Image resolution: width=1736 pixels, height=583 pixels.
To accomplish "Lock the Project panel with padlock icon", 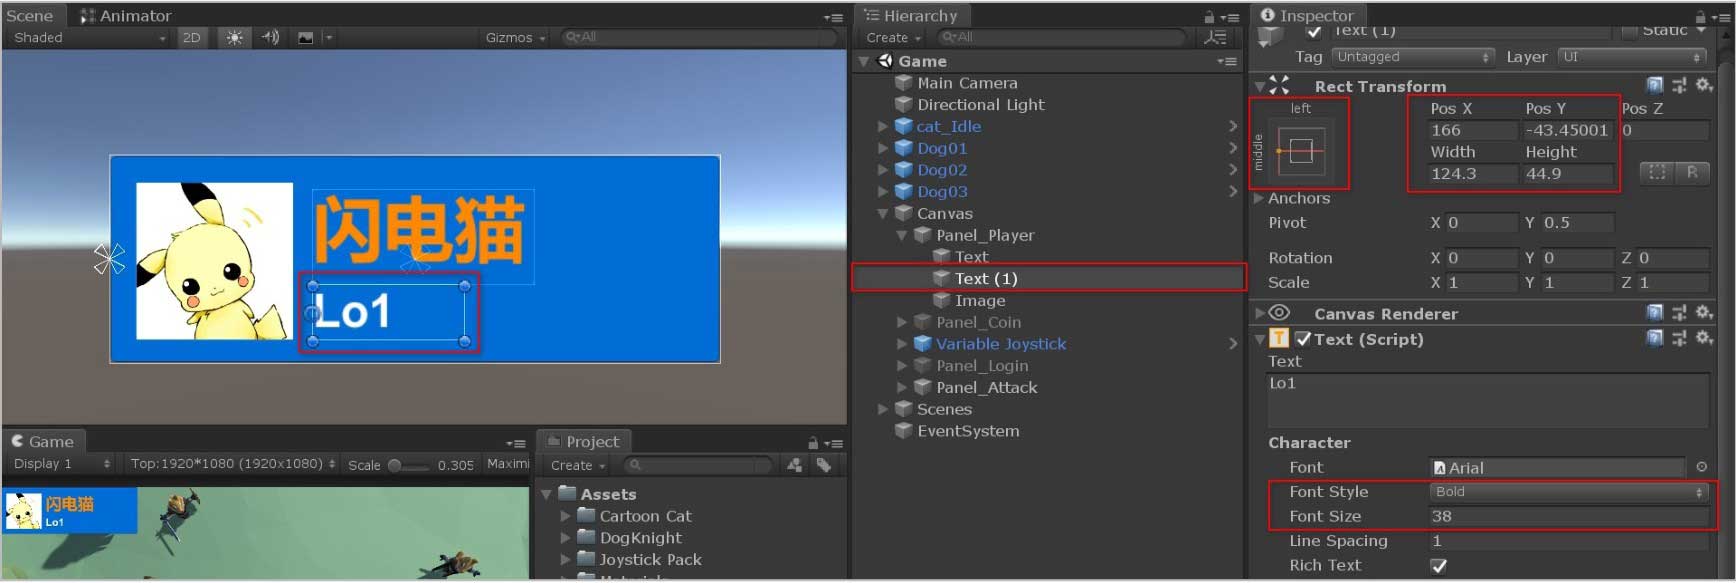I will (x=813, y=442).
